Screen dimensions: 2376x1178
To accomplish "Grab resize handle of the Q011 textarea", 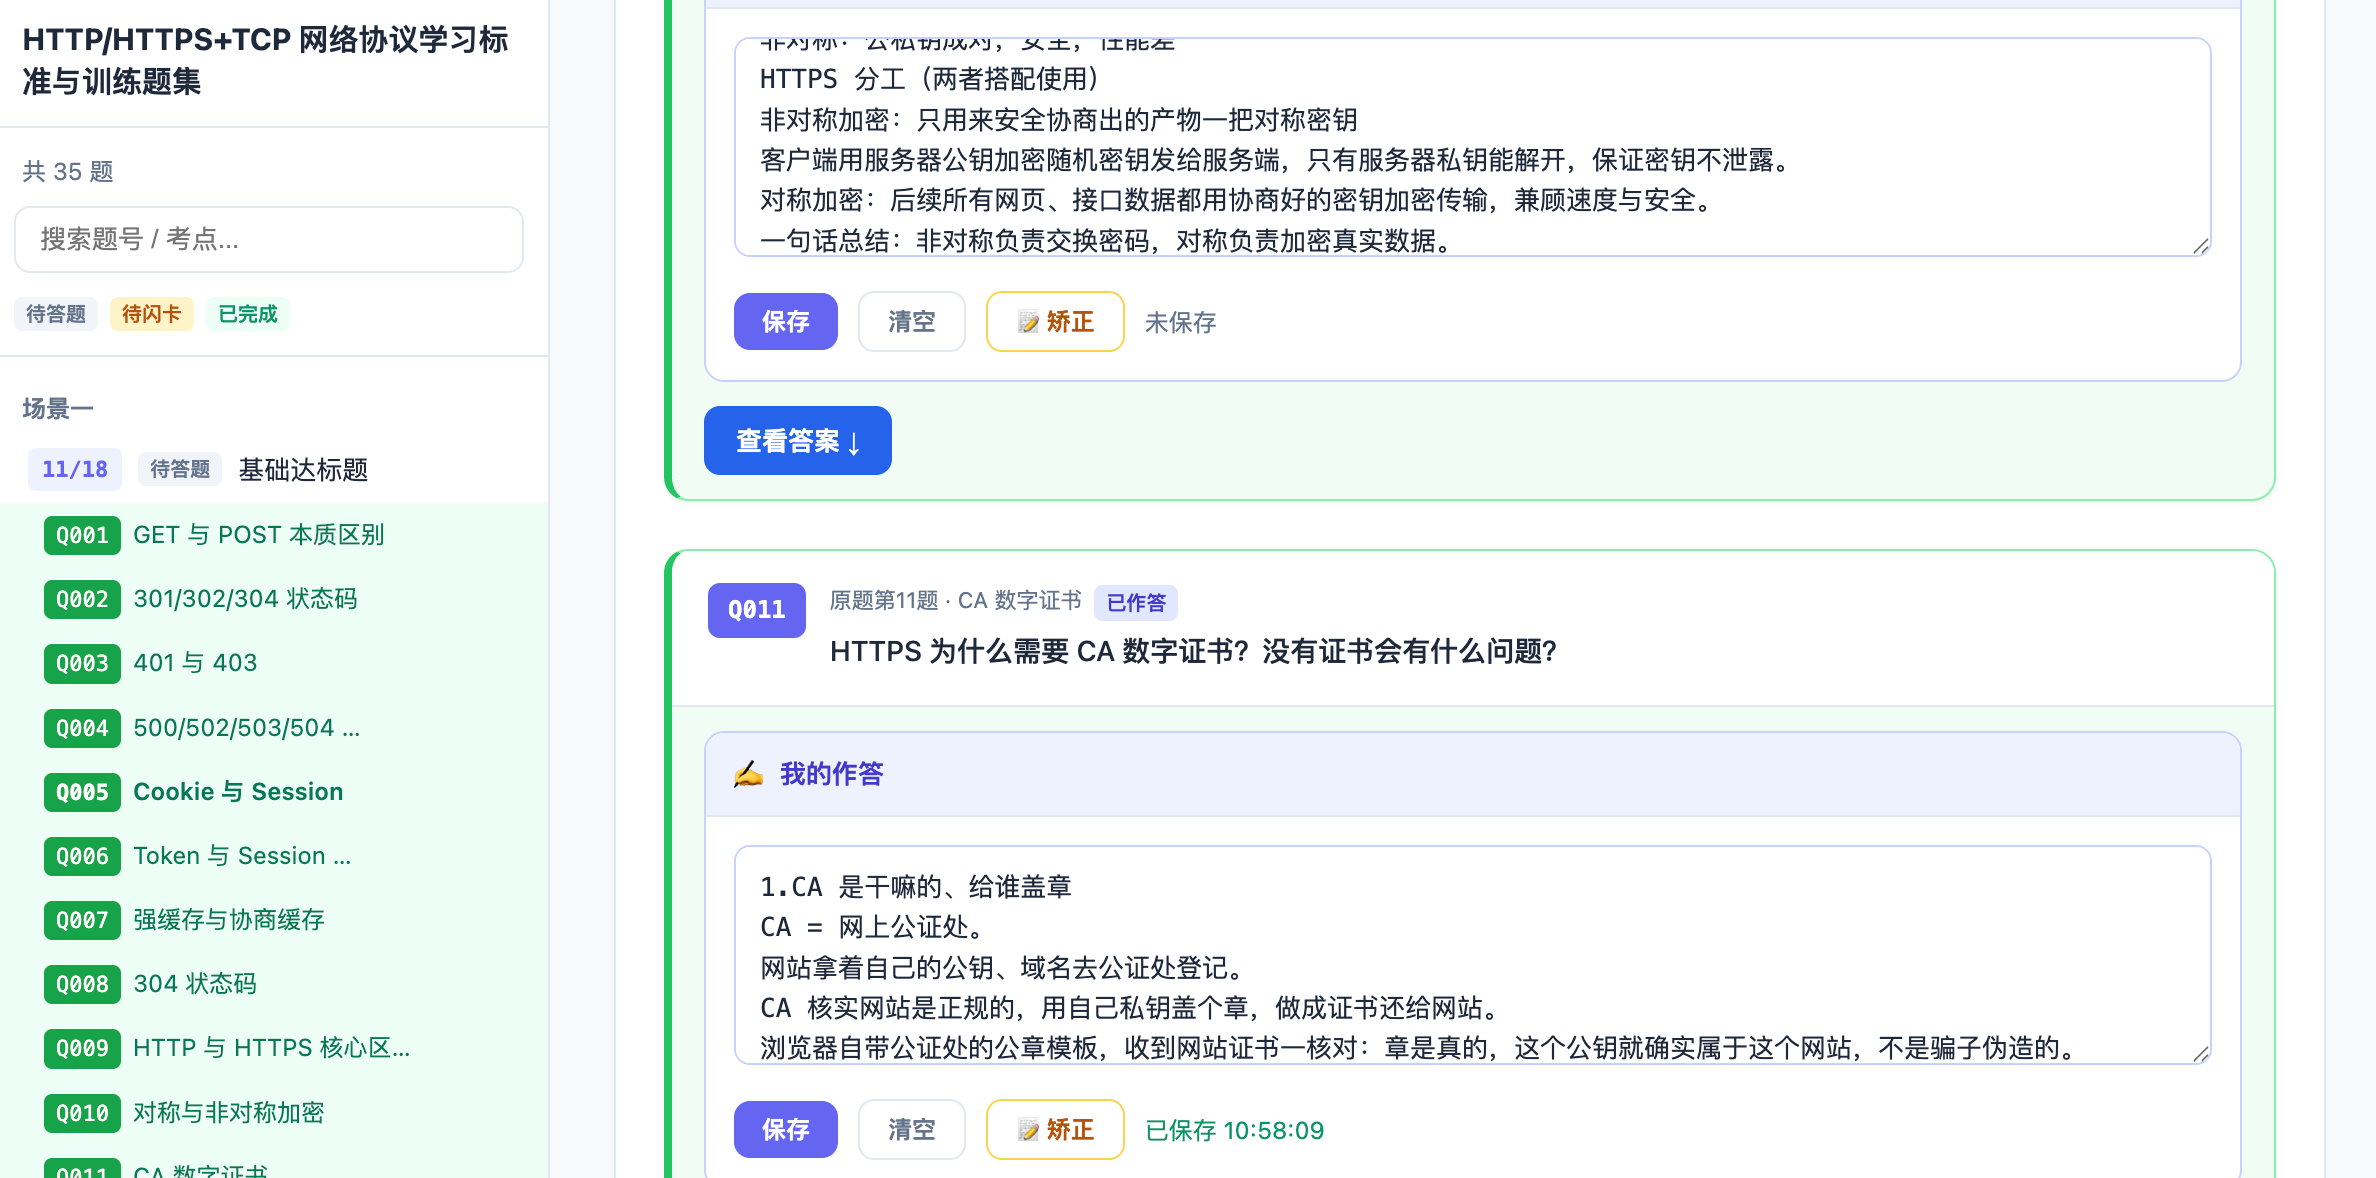I will point(2200,1054).
